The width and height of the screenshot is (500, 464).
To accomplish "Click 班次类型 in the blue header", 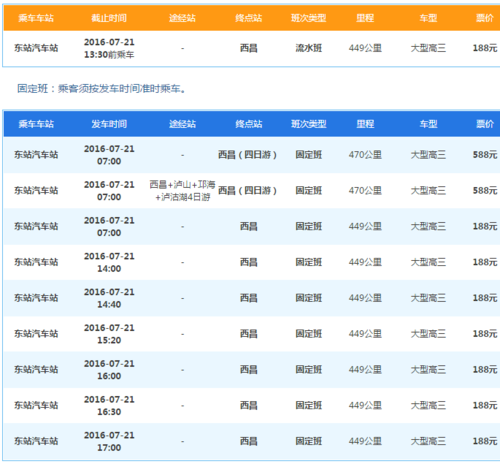I will click(x=308, y=124).
